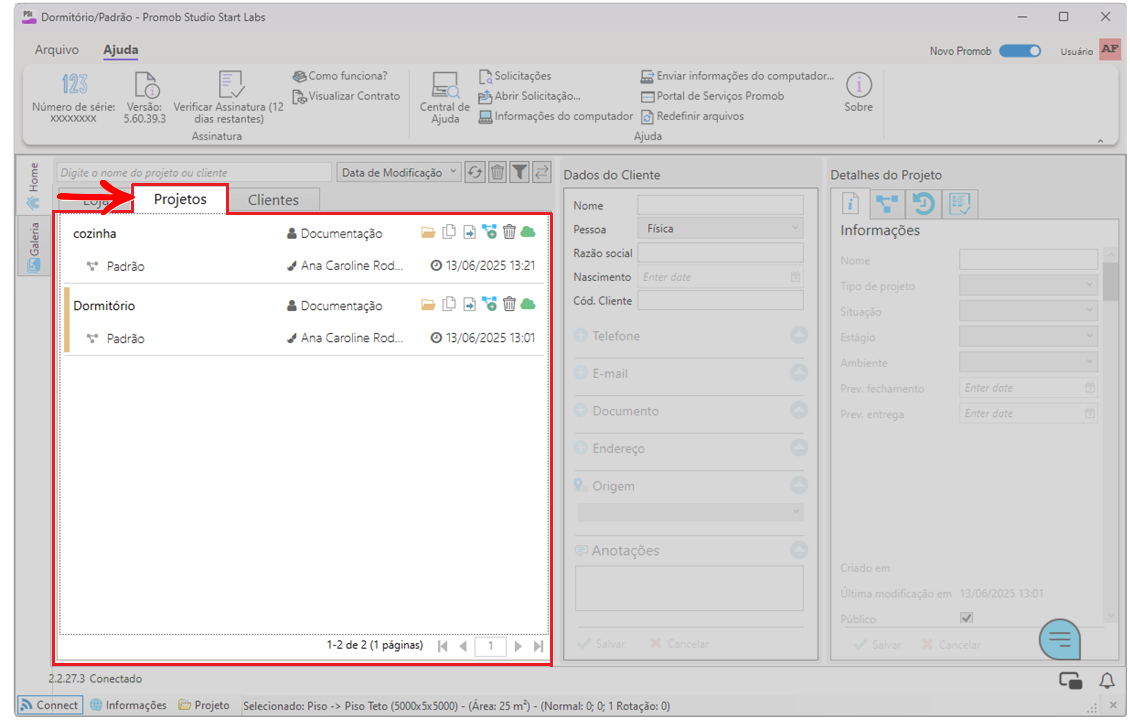Open the Home side tab
Screen dimensions: 1130x720
[x=32, y=187]
